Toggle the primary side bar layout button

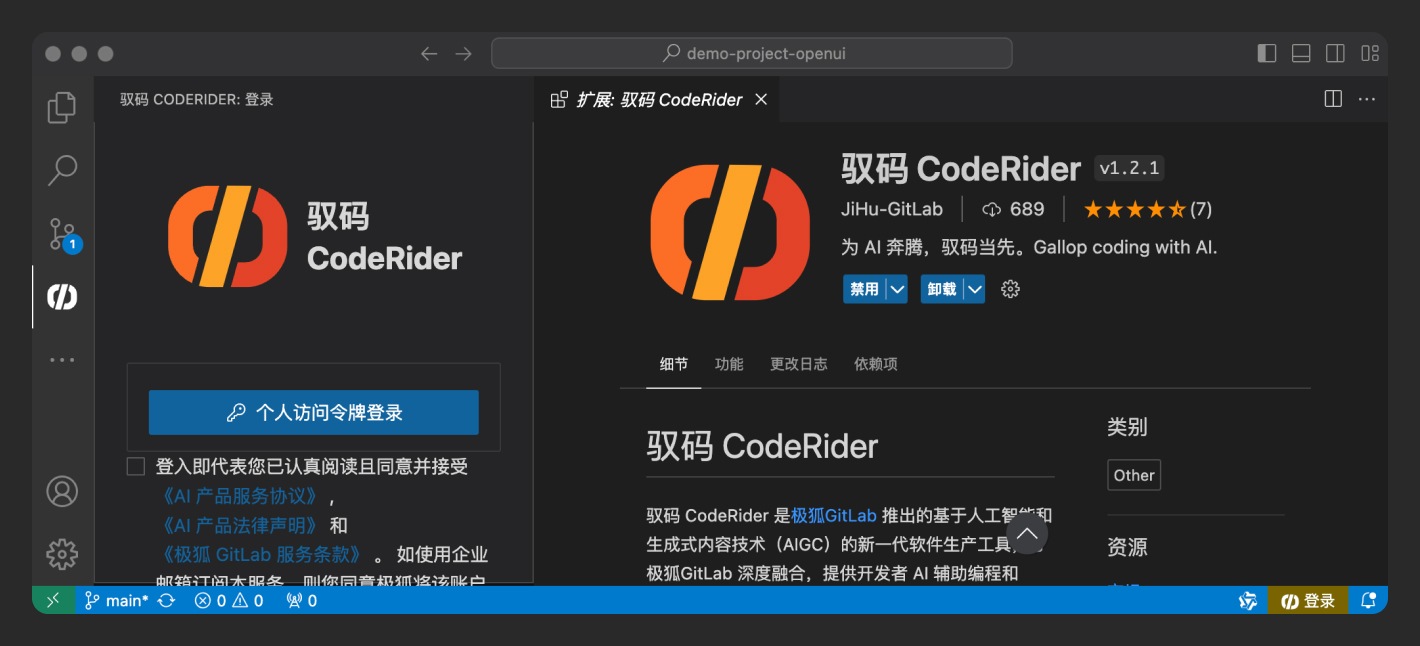[1267, 53]
